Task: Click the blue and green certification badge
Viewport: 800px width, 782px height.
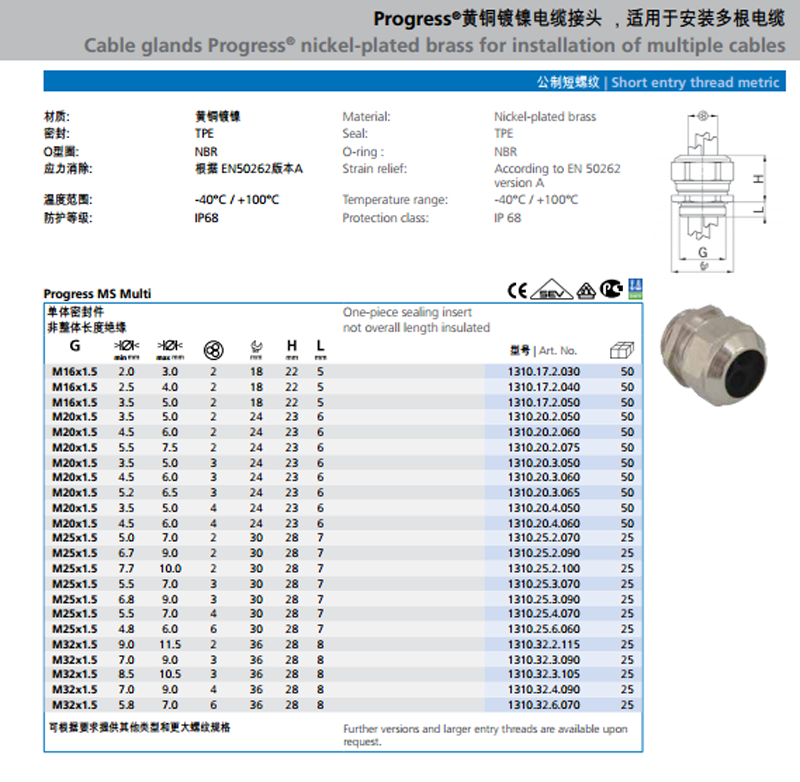Action: pyautogui.click(x=634, y=289)
